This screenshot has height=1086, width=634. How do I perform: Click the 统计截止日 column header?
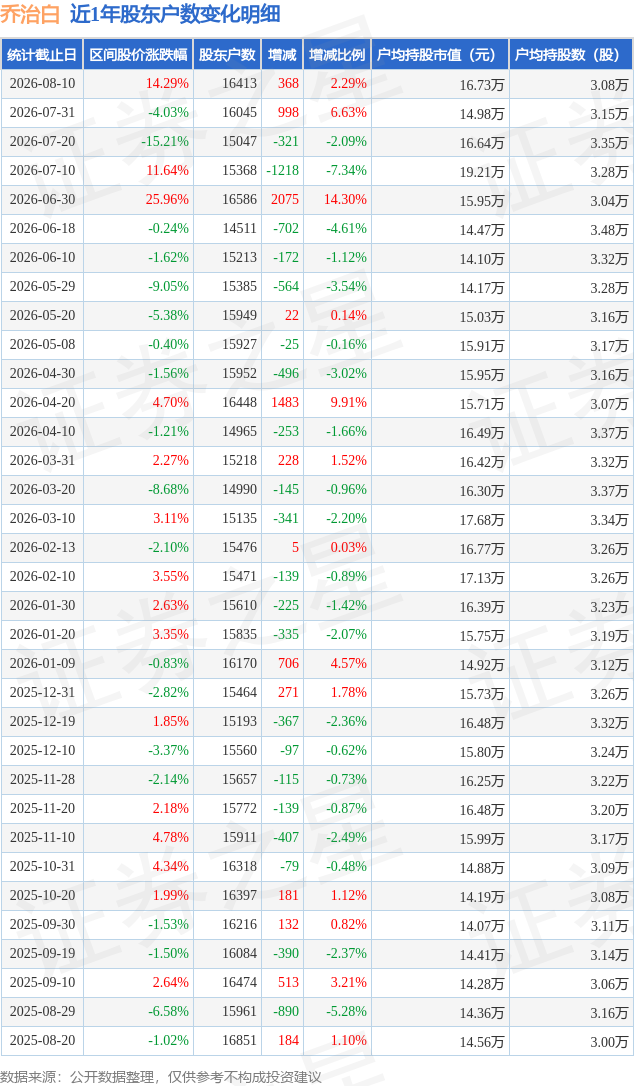[x=42, y=55]
